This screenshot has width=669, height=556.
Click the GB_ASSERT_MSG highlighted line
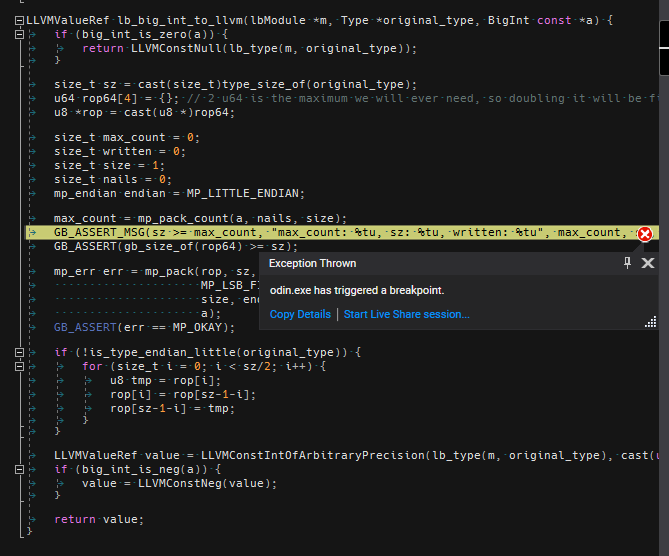(341, 233)
